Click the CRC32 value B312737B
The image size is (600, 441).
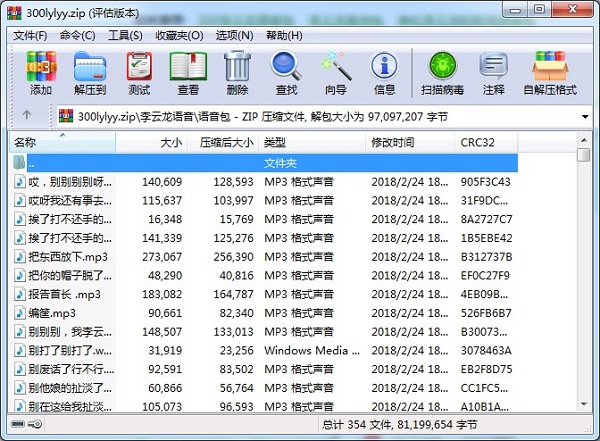486,257
